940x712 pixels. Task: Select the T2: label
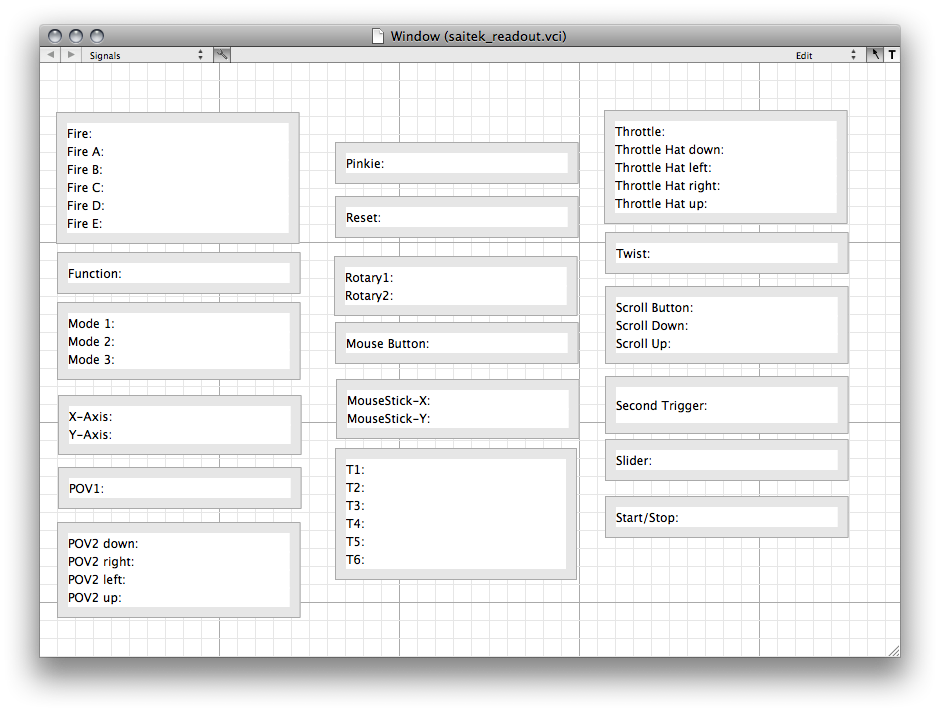click(355, 488)
